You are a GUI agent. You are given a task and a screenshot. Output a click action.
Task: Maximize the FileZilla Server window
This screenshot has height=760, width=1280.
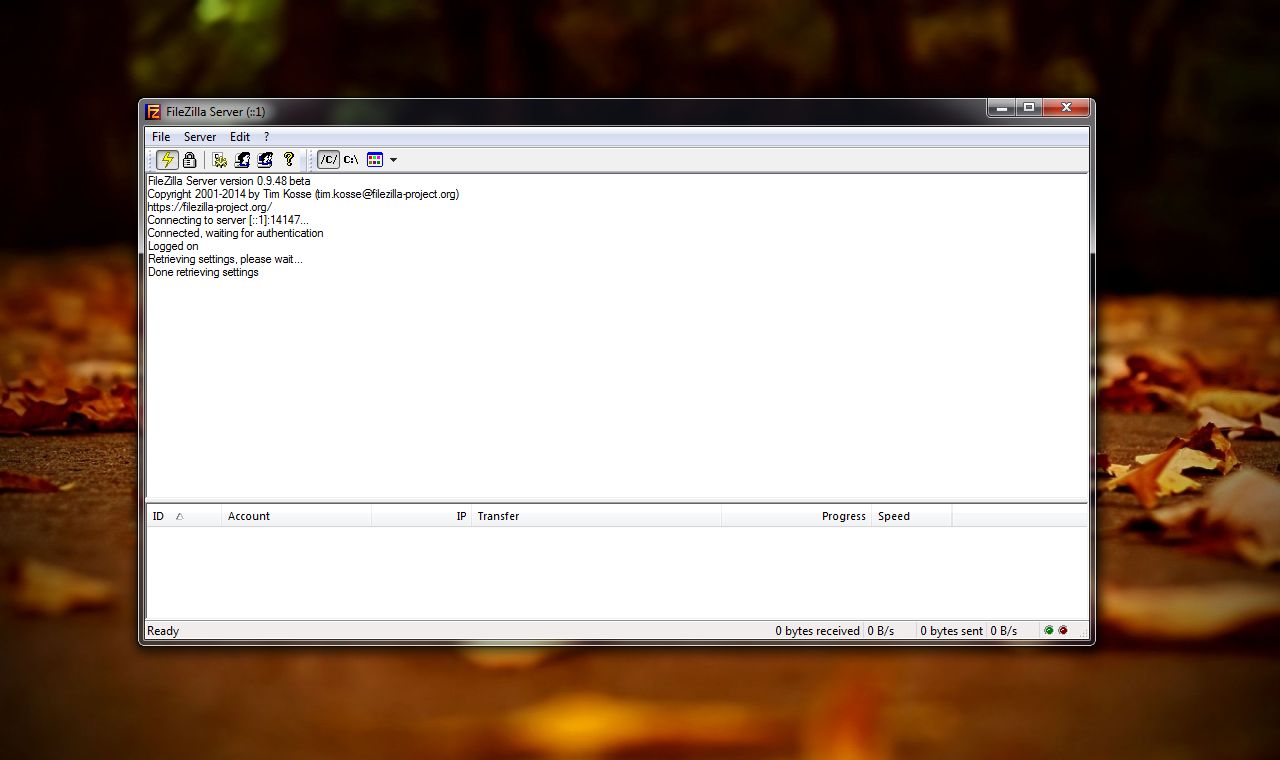tap(1029, 108)
